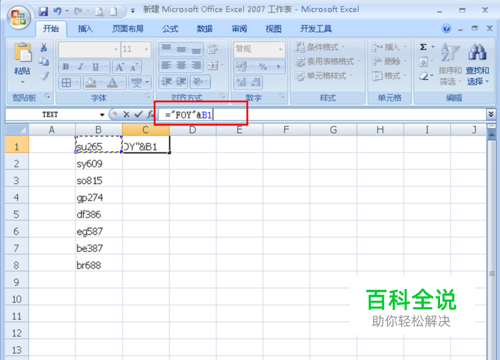Toggle italic formatting
Image resolution: width=500 pixels, height=360 pixels.
tap(80, 67)
